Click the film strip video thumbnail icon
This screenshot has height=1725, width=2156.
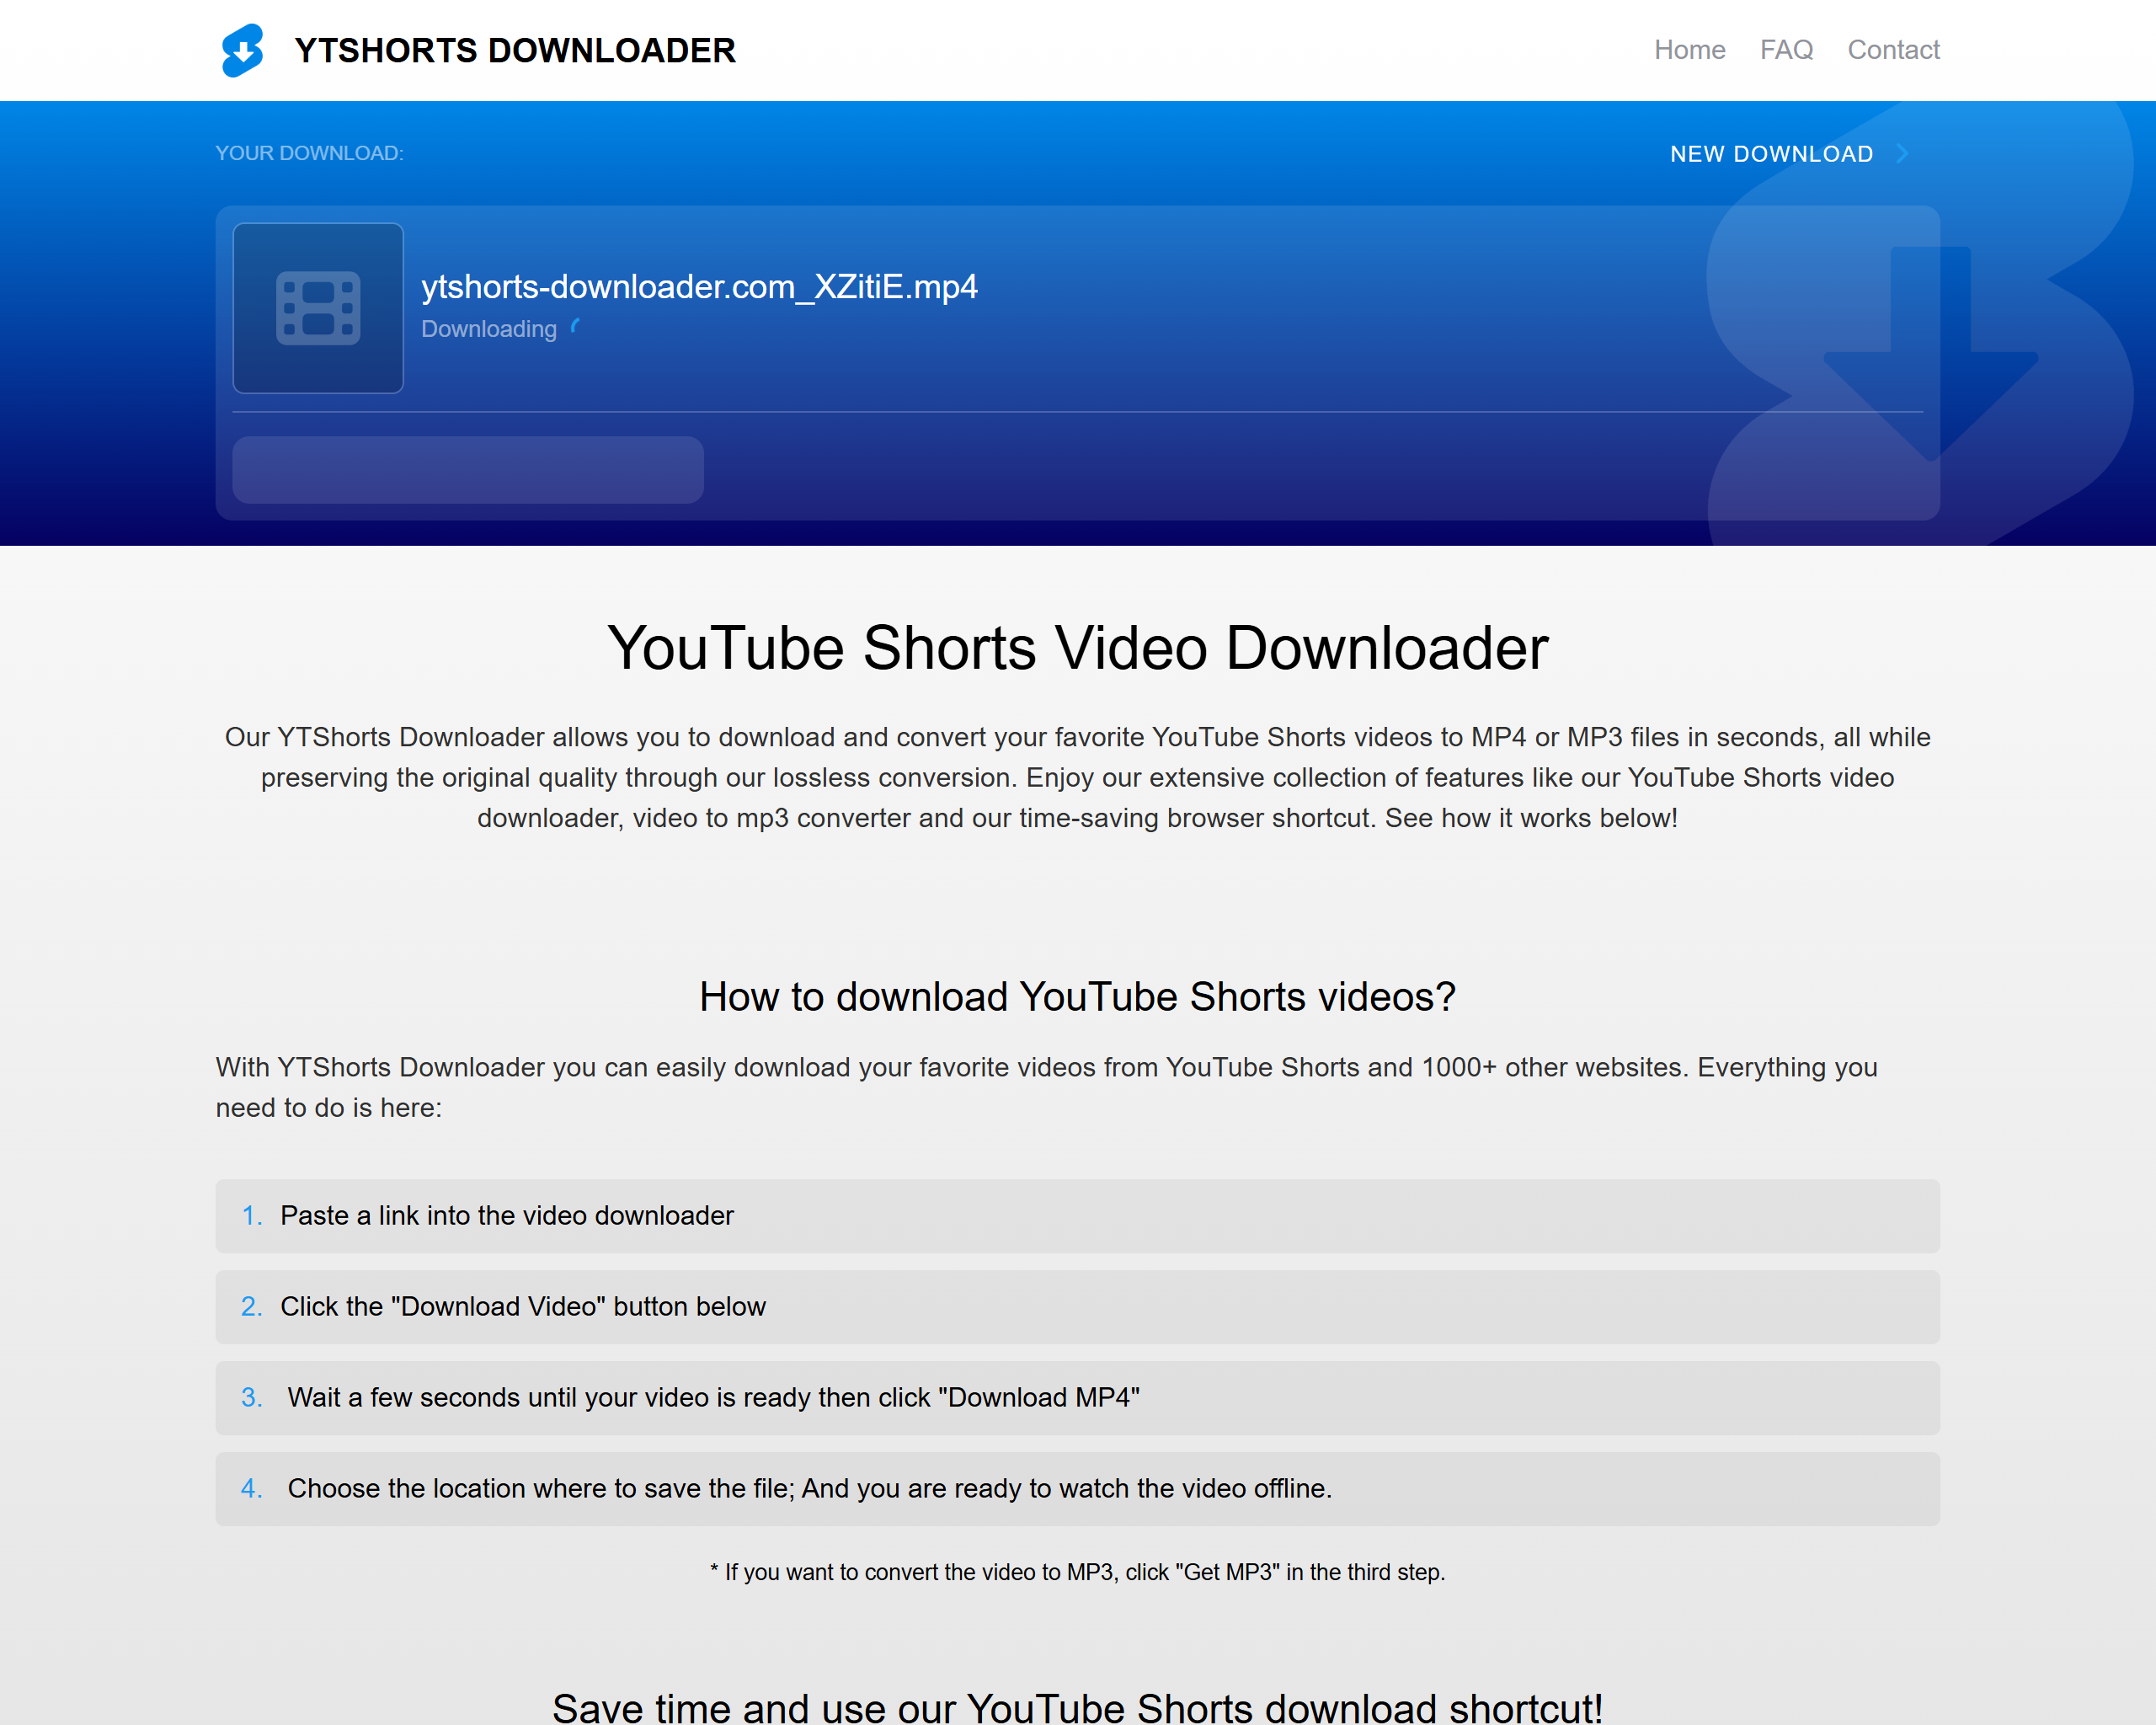(x=318, y=308)
